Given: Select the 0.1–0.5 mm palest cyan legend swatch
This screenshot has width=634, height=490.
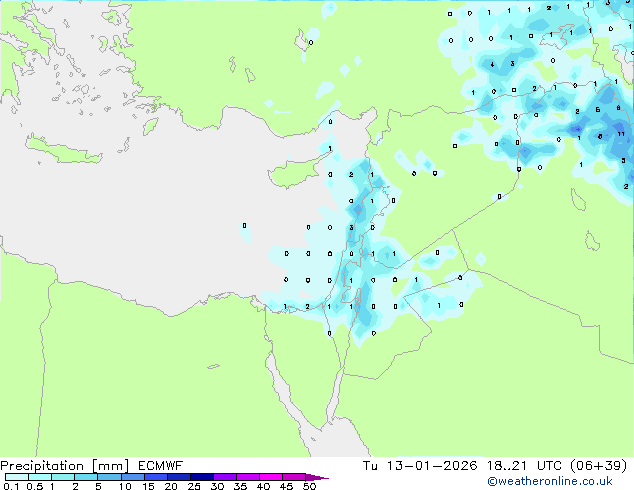Looking at the screenshot, I should pos(17,477).
